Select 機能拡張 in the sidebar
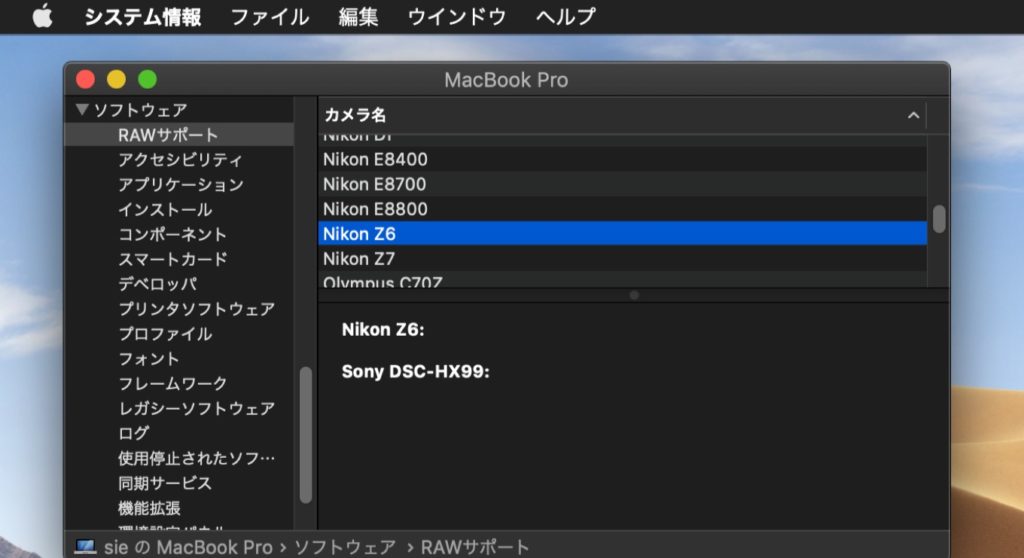Screen dimensions: 1024x558 pos(149,507)
